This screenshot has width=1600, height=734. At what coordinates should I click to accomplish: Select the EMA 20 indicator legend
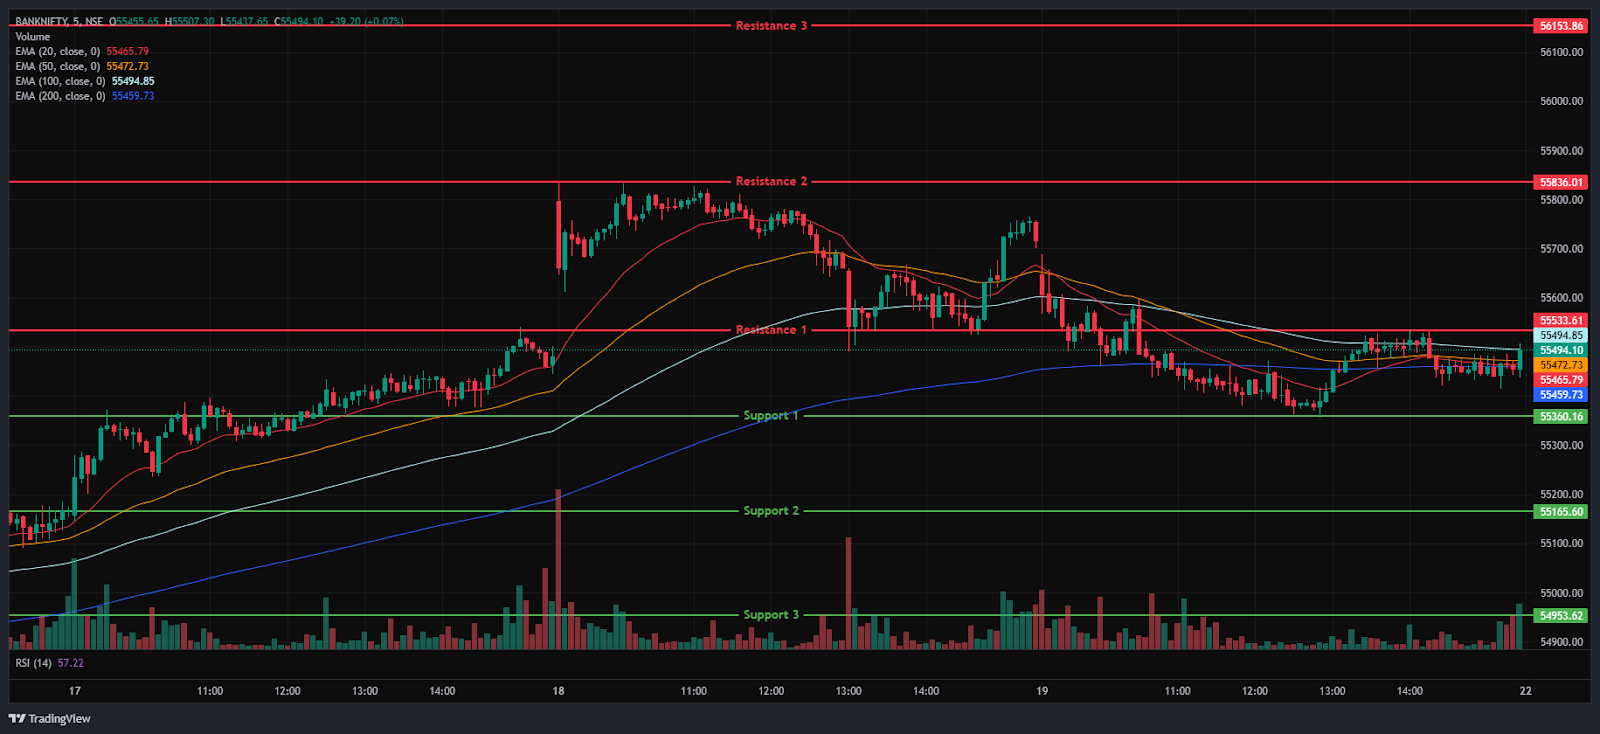57,52
